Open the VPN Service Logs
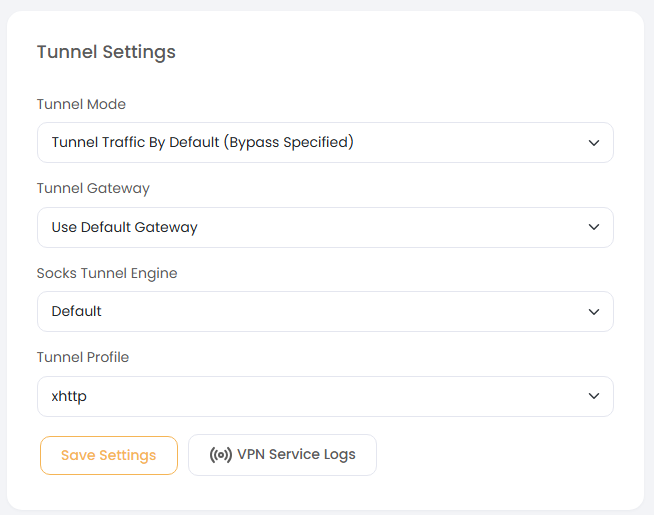 click(282, 455)
